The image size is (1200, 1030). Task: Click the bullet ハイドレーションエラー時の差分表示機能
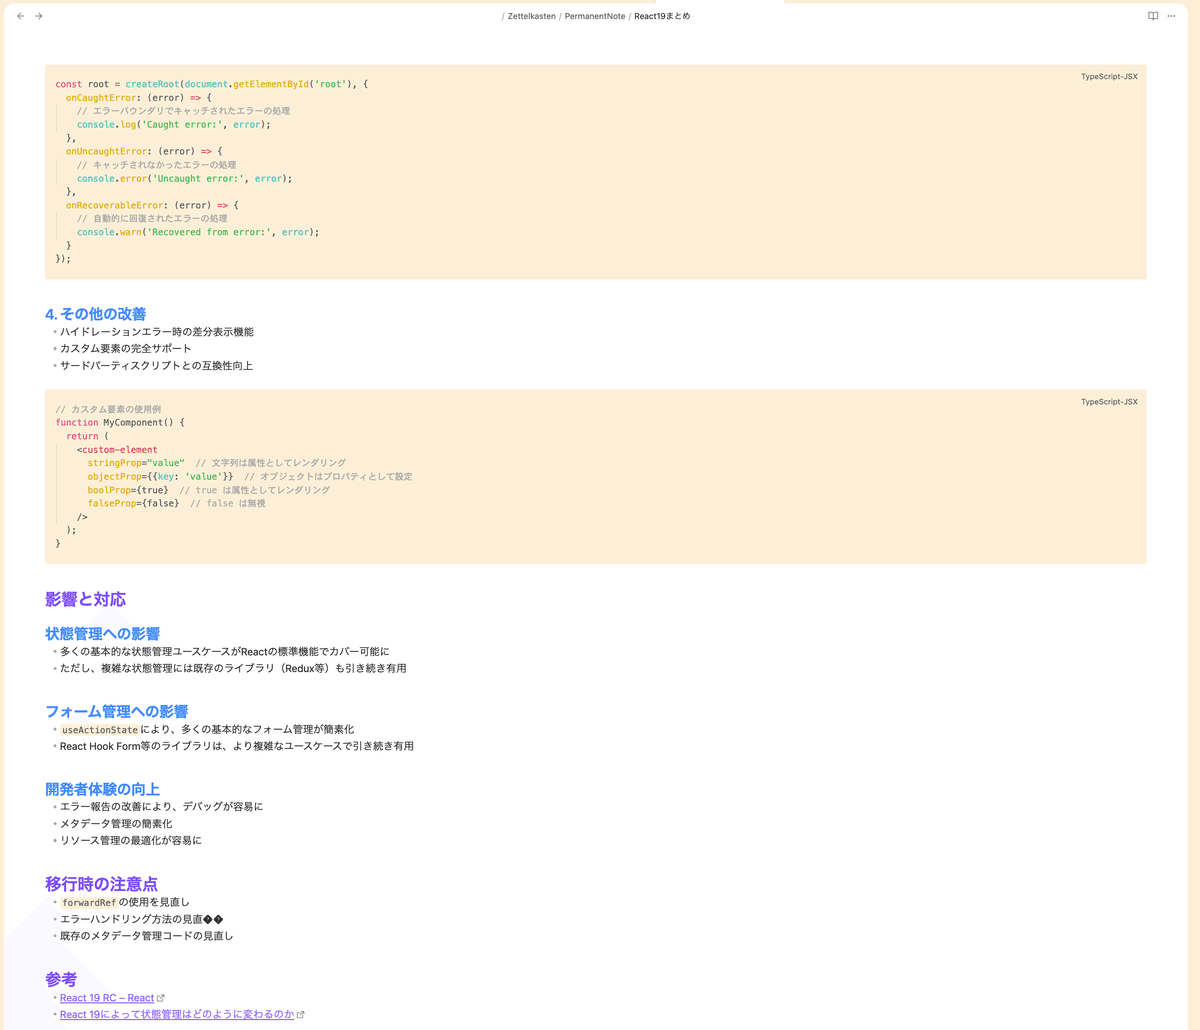click(157, 332)
